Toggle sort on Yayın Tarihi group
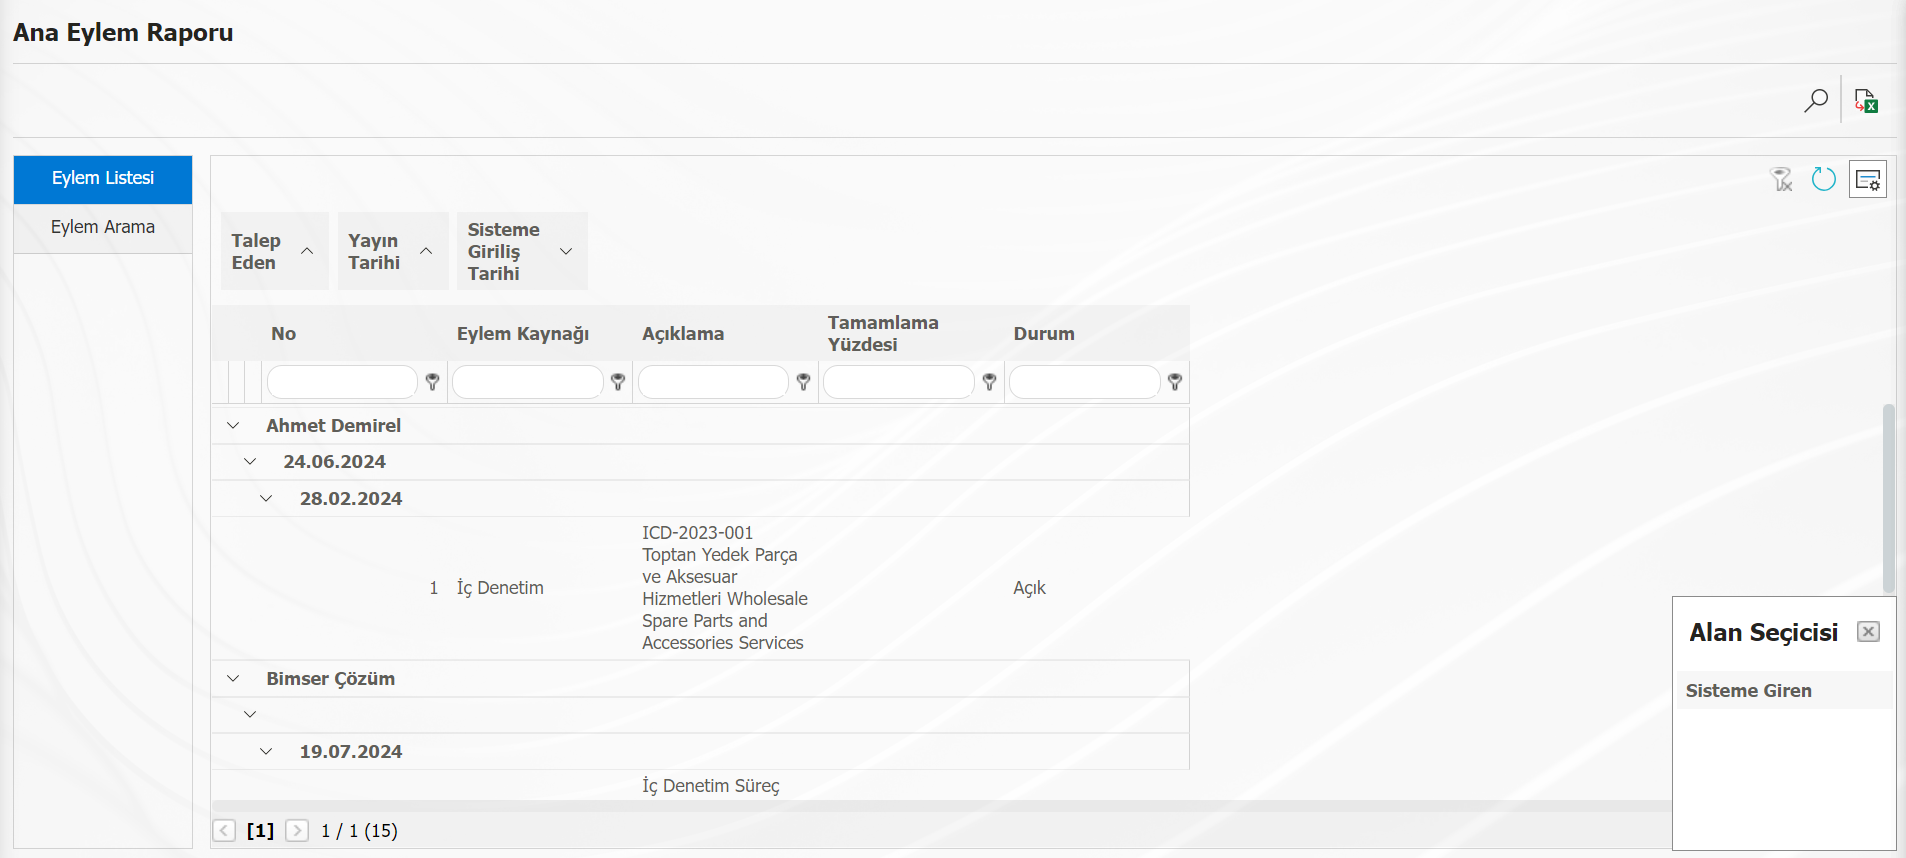 [393, 251]
